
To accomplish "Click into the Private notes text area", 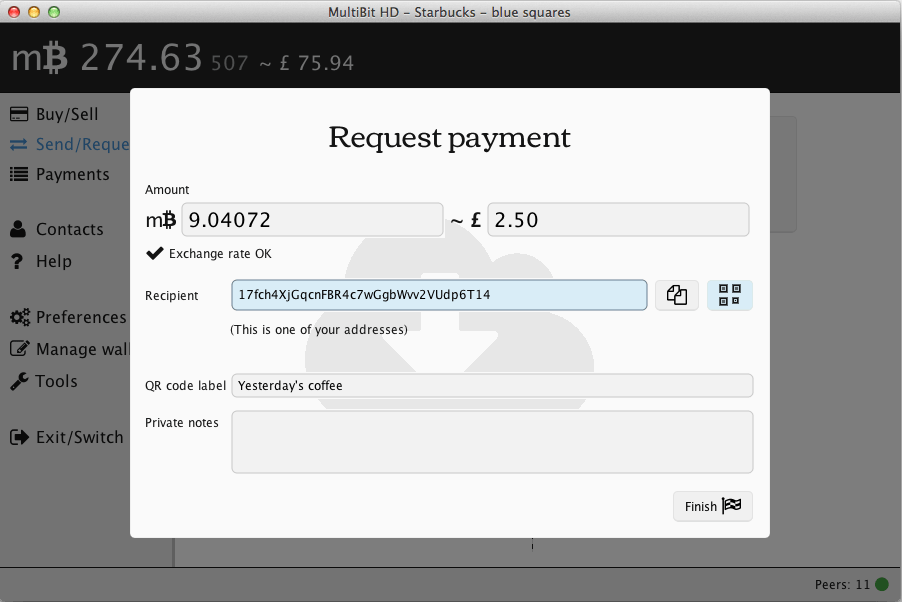I will pos(491,441).
